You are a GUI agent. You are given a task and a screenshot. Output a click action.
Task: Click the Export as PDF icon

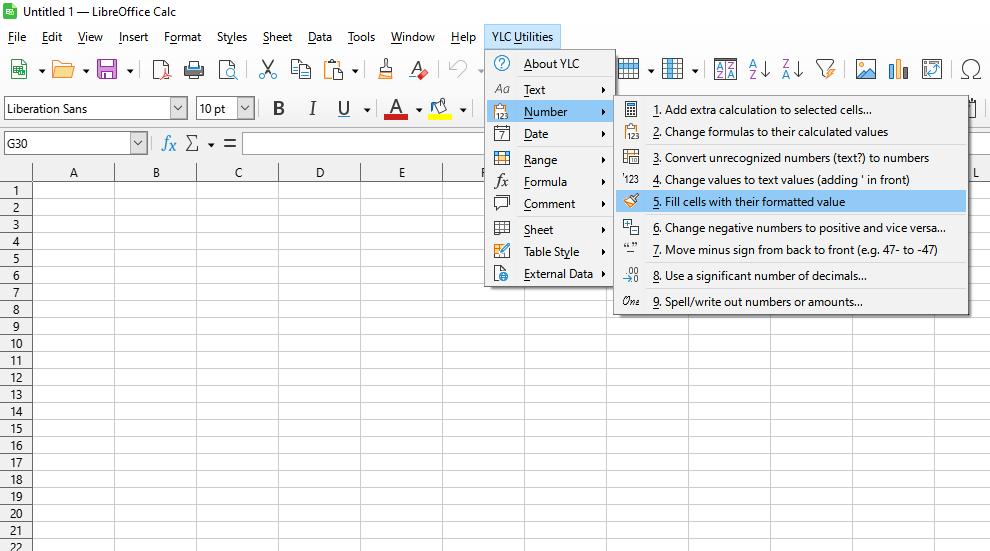pyautogui.click(x=161, y=69)
